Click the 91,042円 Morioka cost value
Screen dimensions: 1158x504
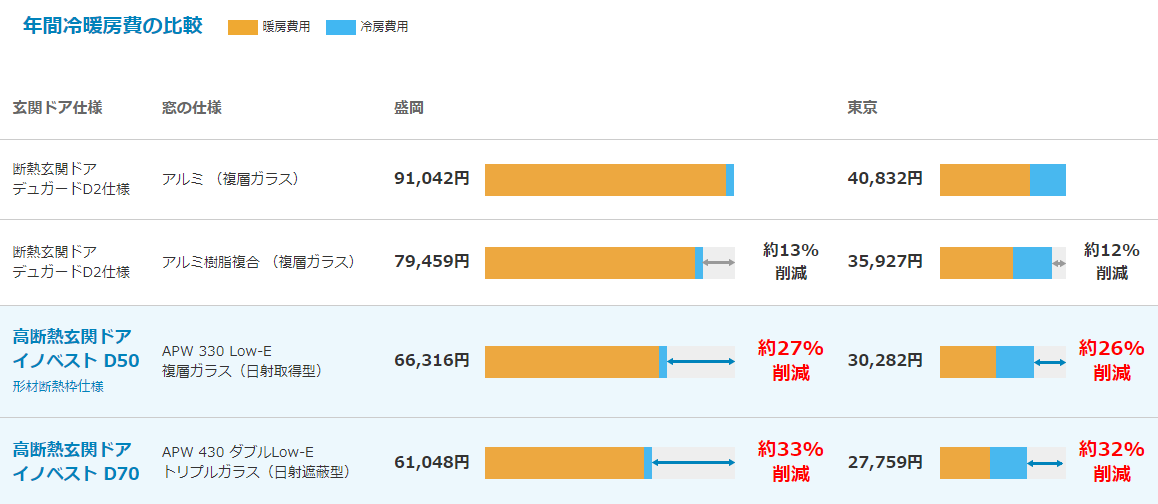(431, 179)
